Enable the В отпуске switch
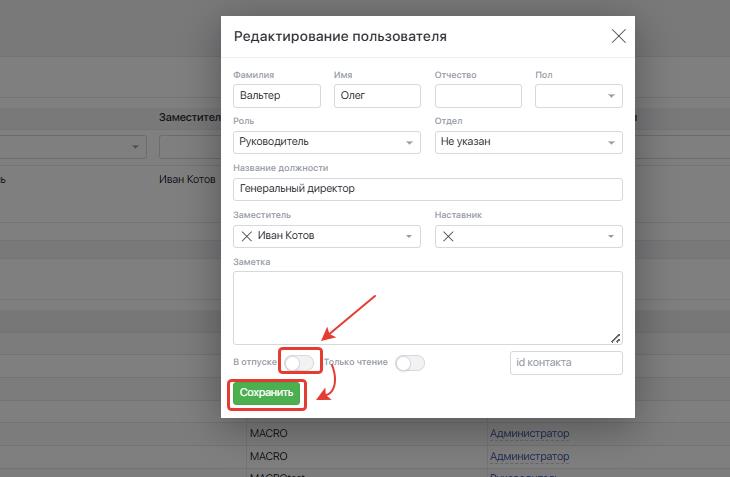 click(299, 362)
